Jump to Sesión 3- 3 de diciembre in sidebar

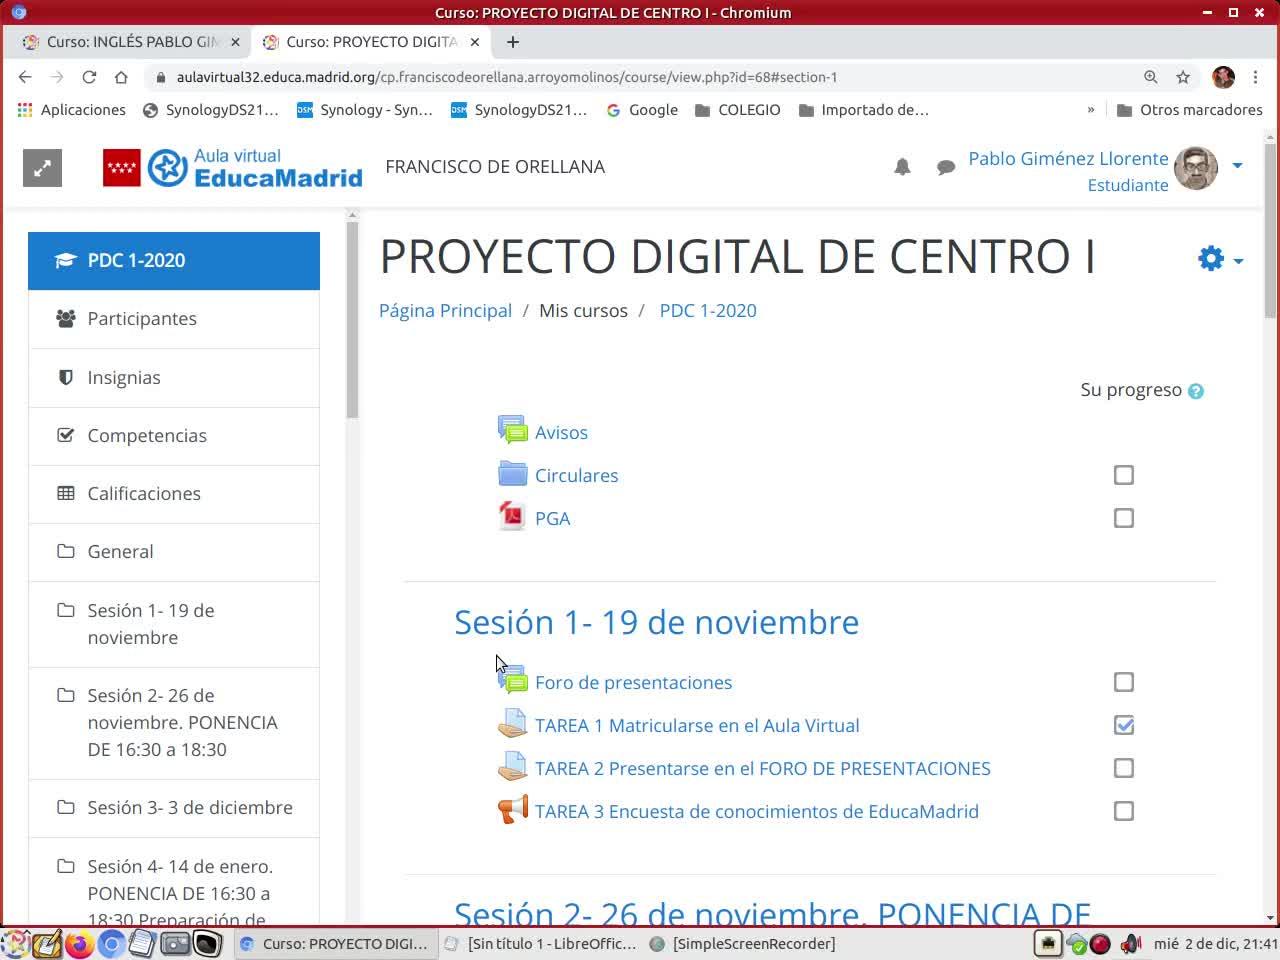[x=174, y=808]
